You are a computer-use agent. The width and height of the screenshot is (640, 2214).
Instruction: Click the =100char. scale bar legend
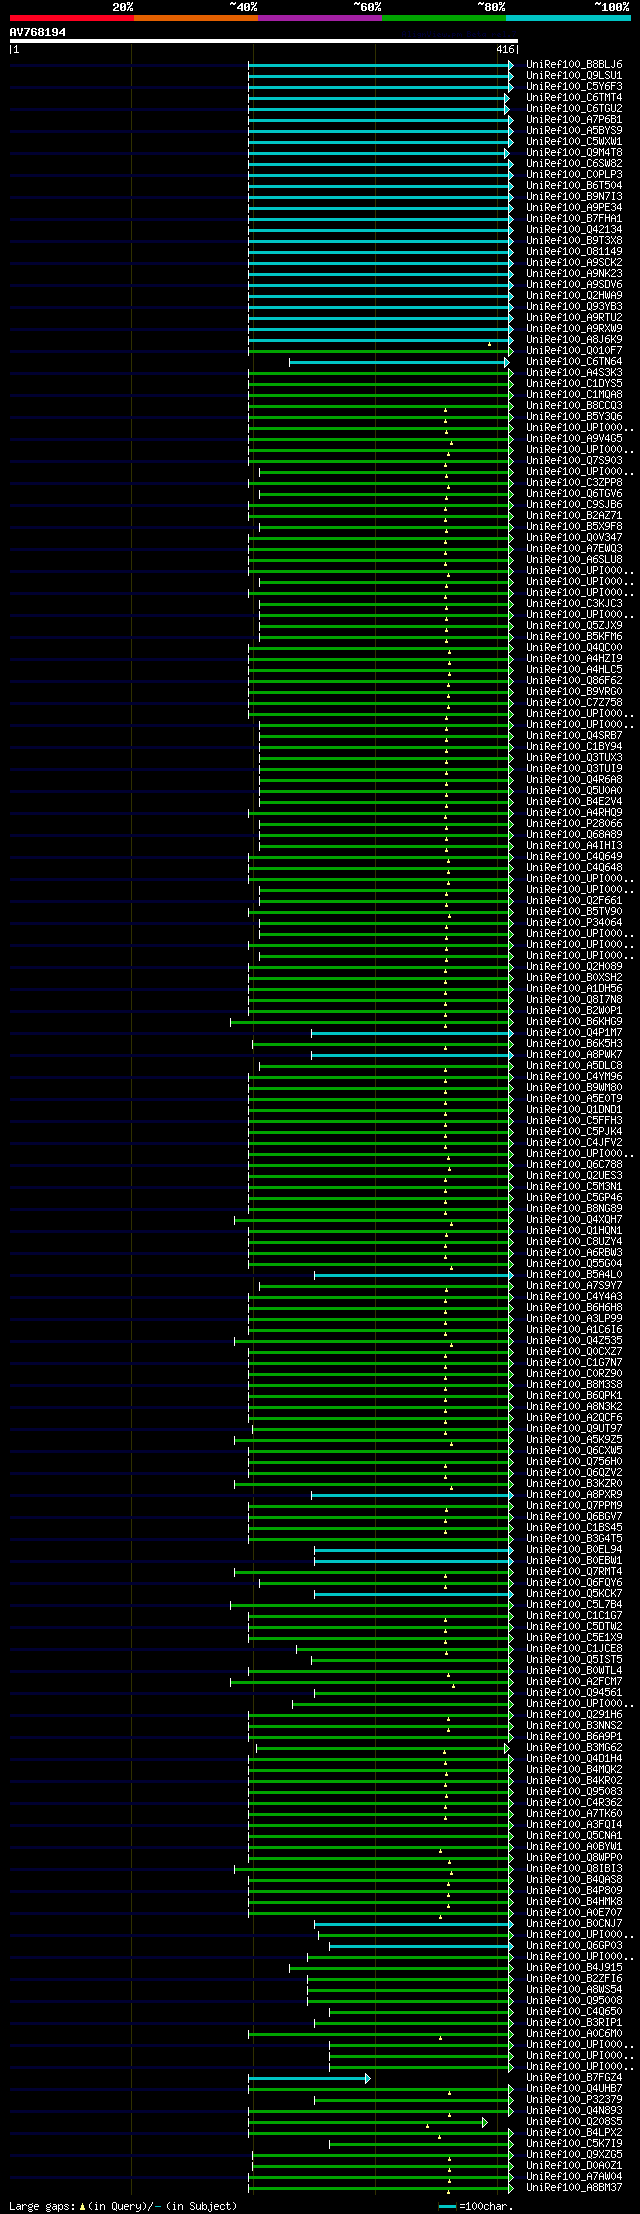point(476,2205)
